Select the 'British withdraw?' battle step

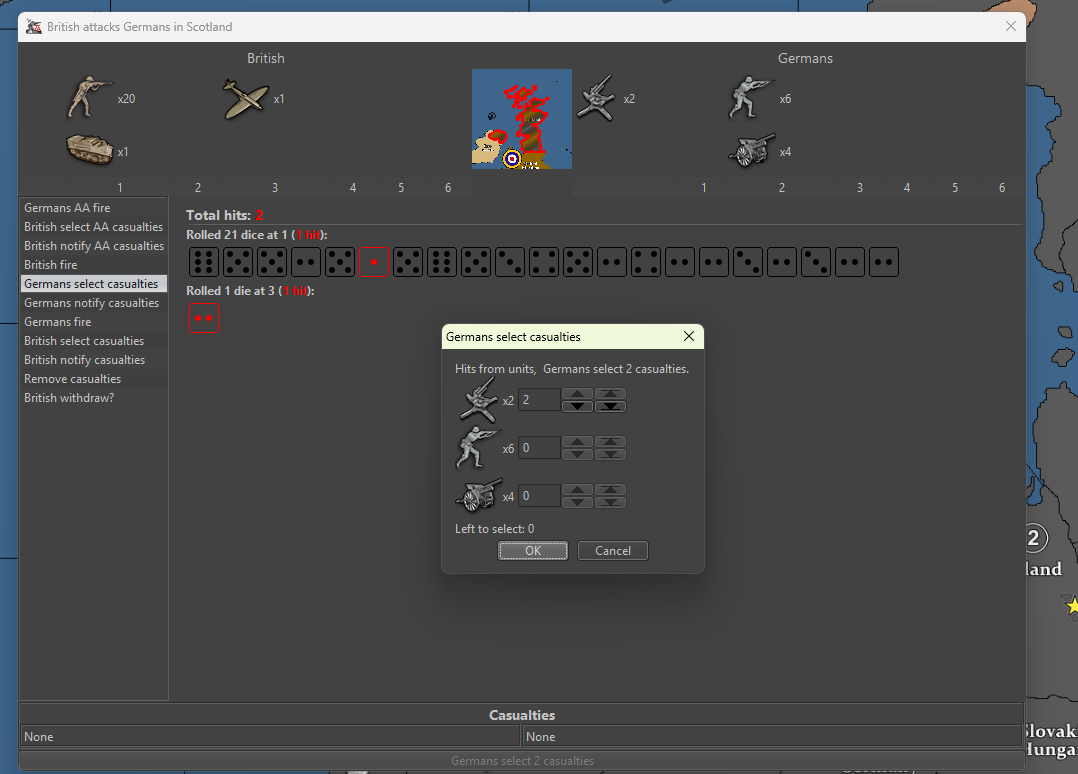pos(69,398)
